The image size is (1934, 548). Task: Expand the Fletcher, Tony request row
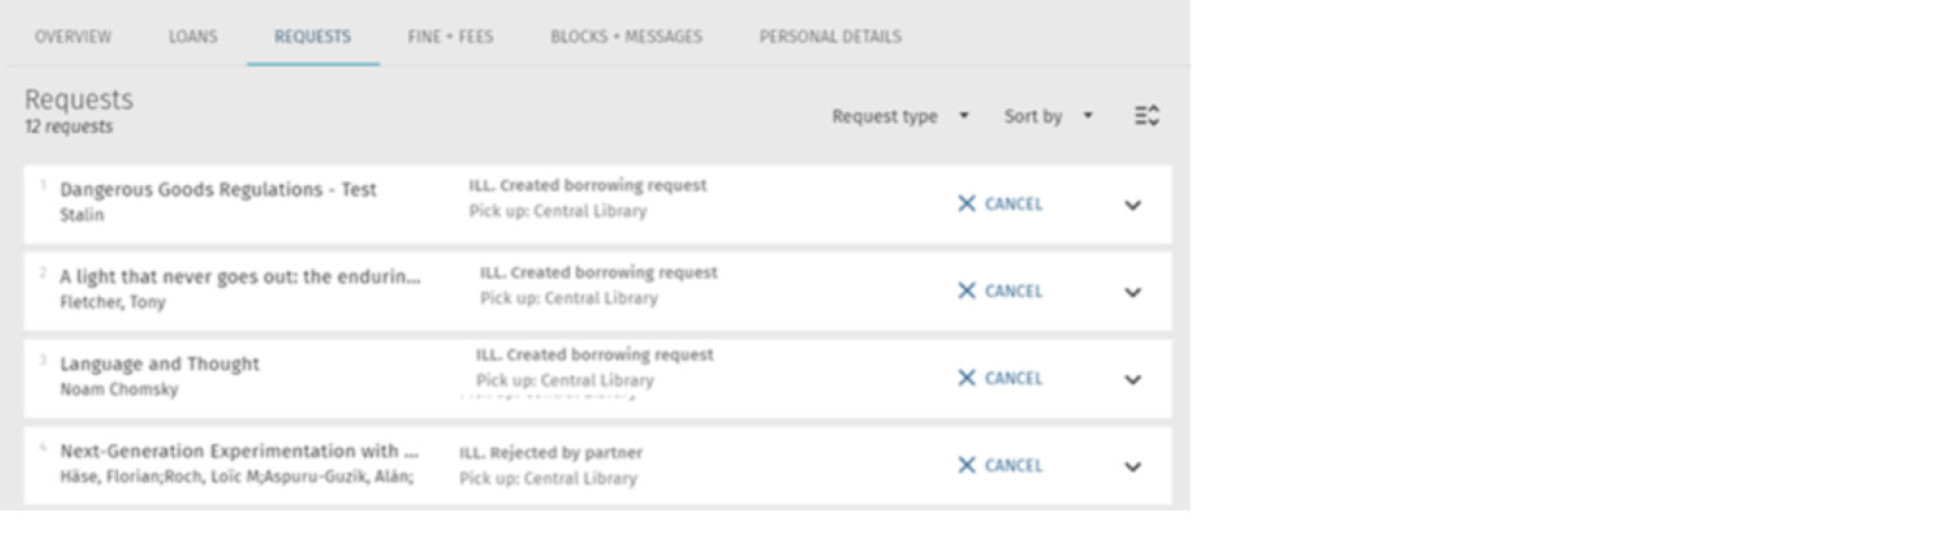click(1132, 292)
